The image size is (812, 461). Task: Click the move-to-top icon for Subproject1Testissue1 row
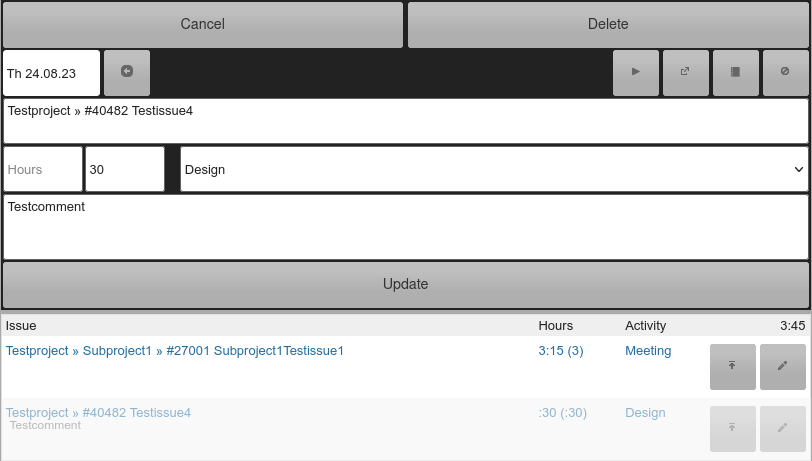pyautogui.click(x=732, y=366)
